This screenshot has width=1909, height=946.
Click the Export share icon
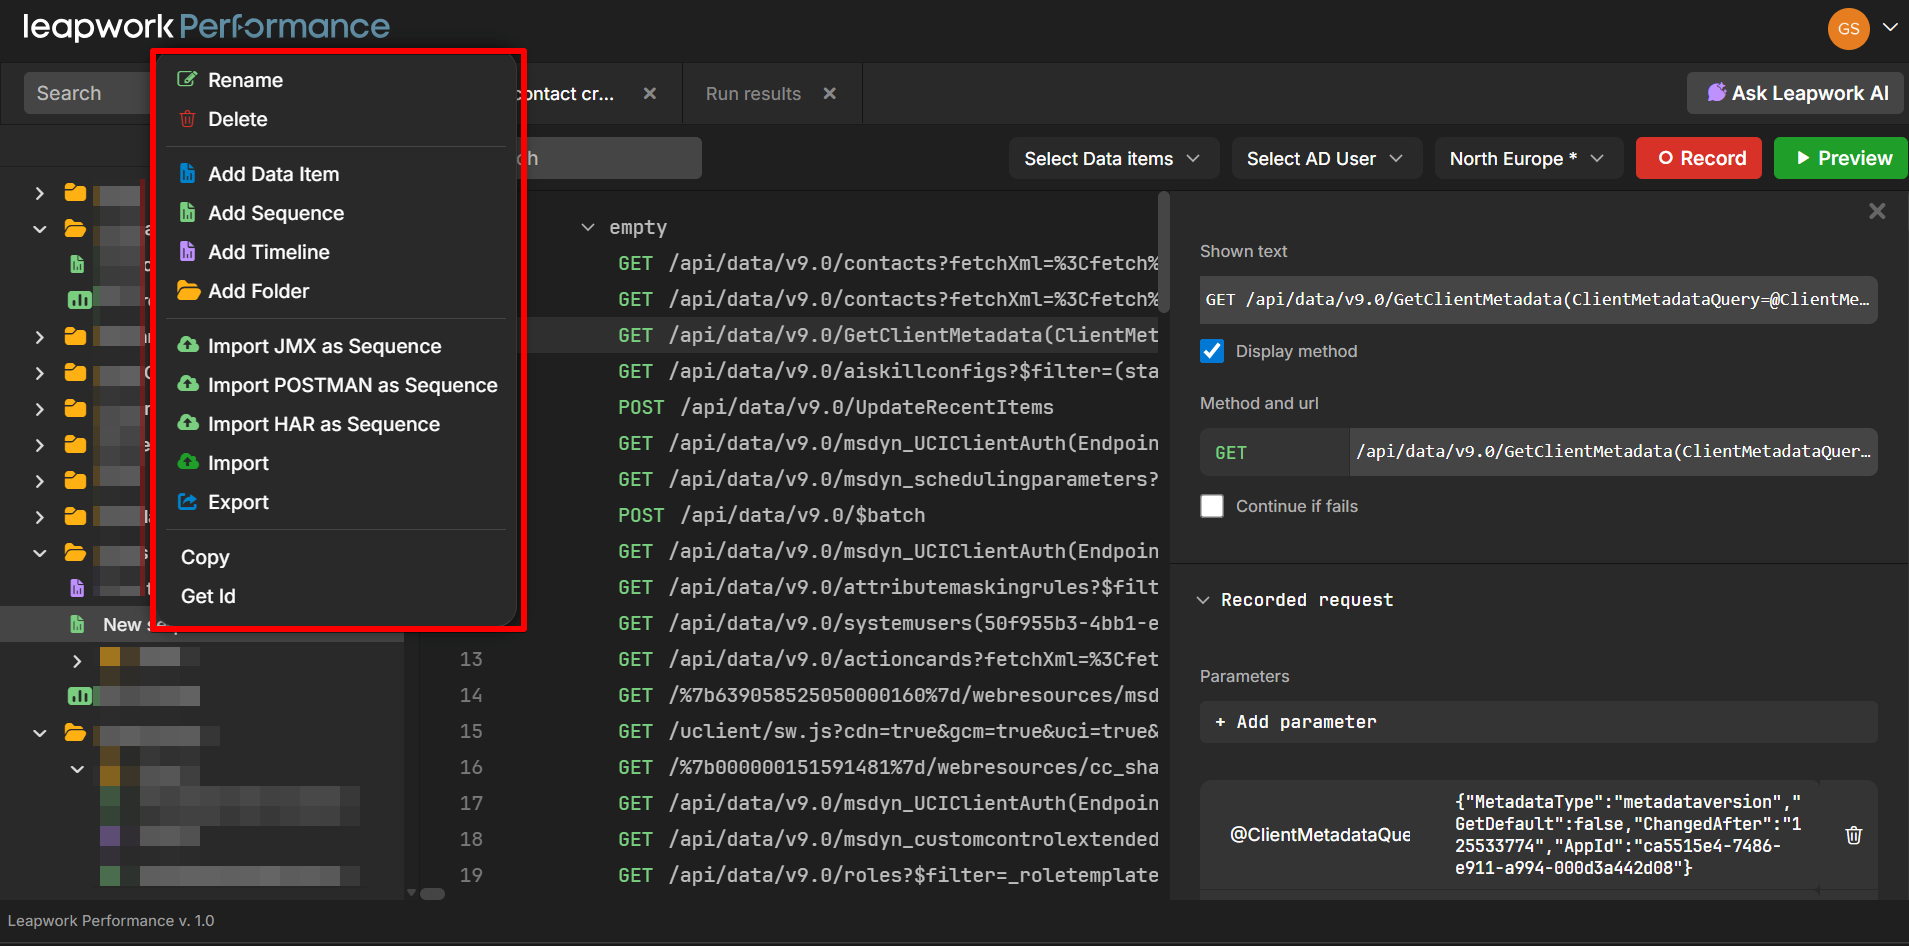[187, 502]
